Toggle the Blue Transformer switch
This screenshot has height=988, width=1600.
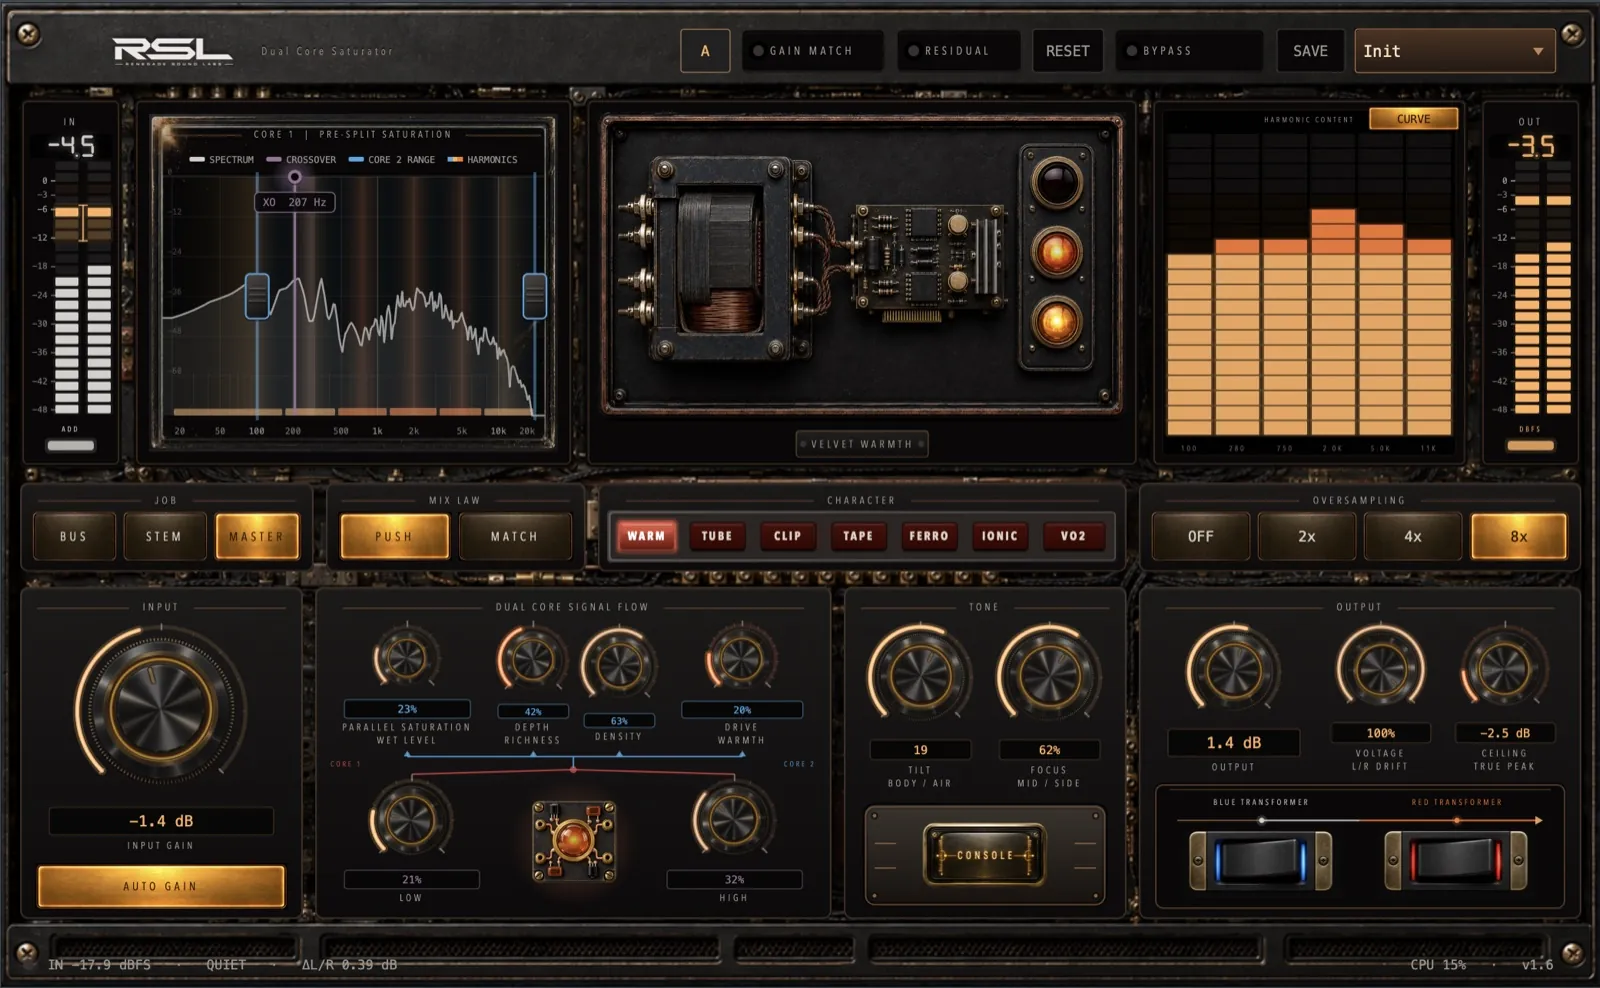(1260, 860)
